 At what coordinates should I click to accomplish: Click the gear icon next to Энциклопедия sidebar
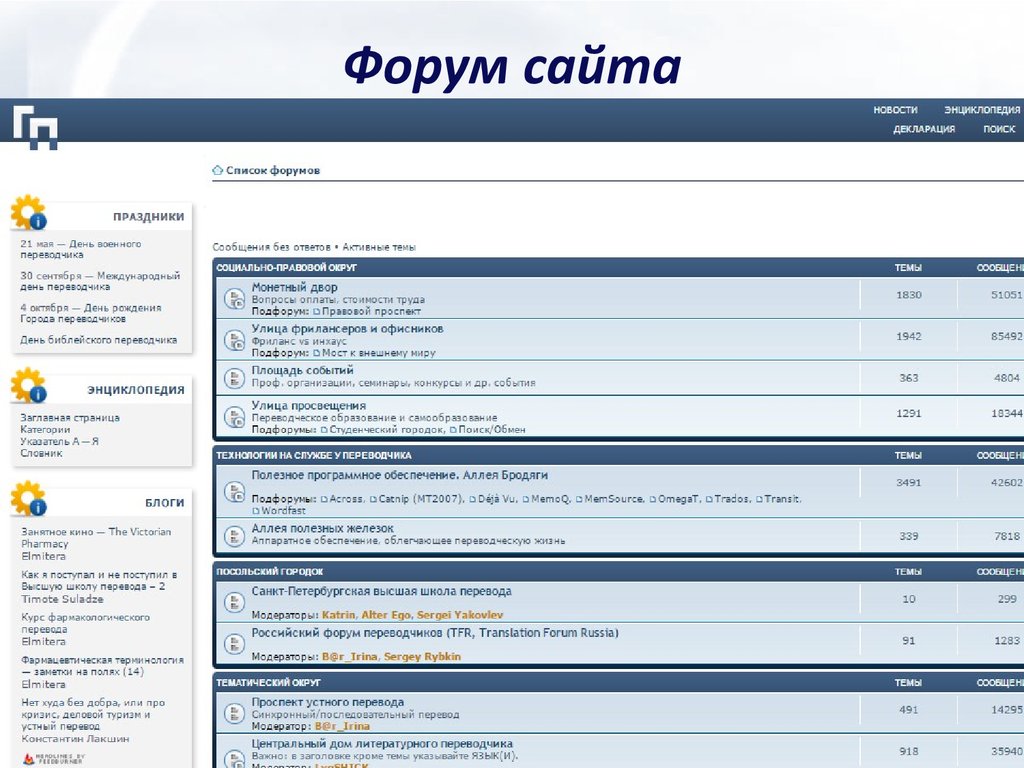click(28, 386)
